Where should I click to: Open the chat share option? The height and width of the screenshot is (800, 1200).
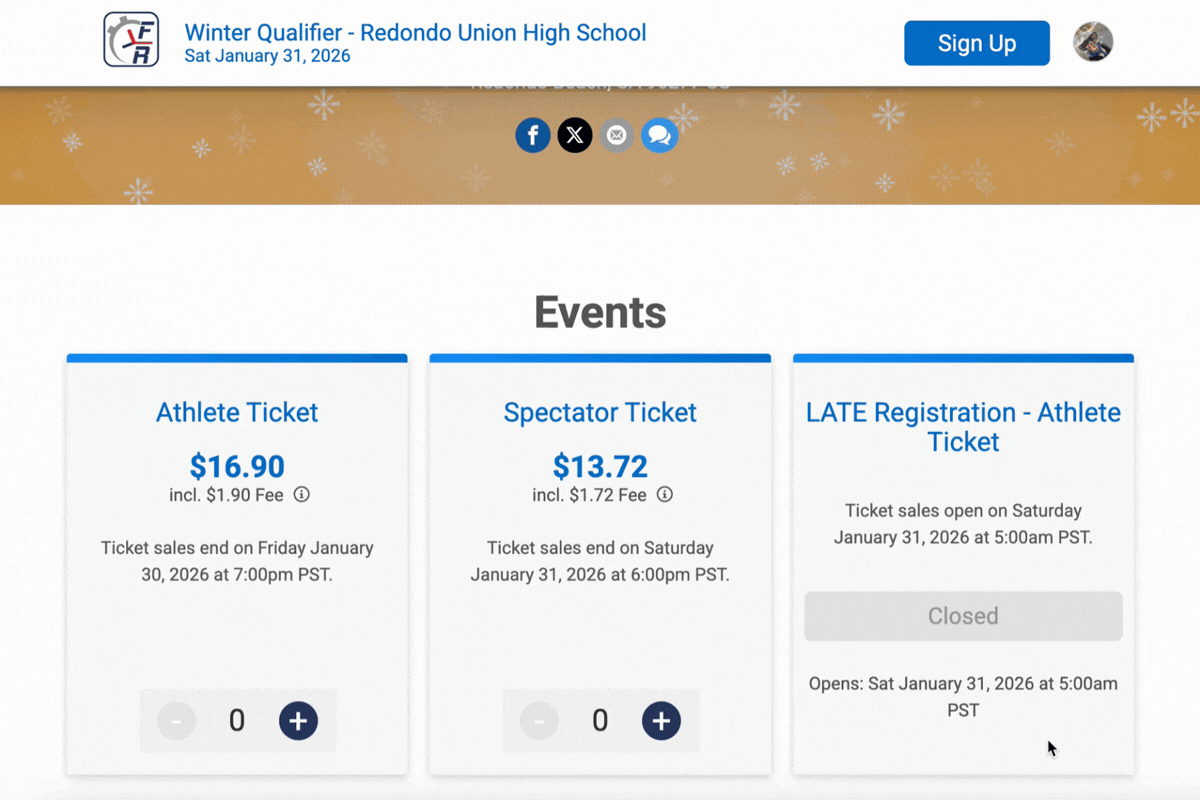[659, 135]
